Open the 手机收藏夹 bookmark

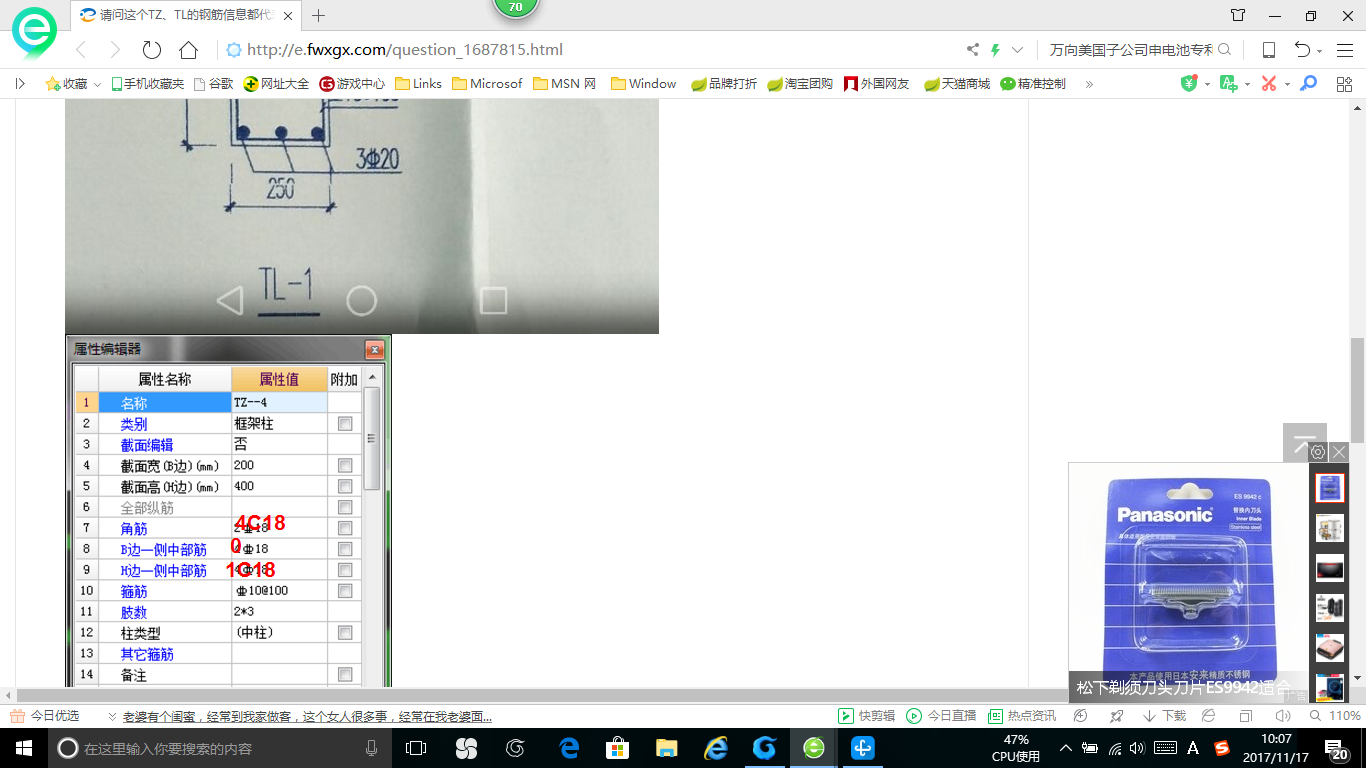click(147, 84)
